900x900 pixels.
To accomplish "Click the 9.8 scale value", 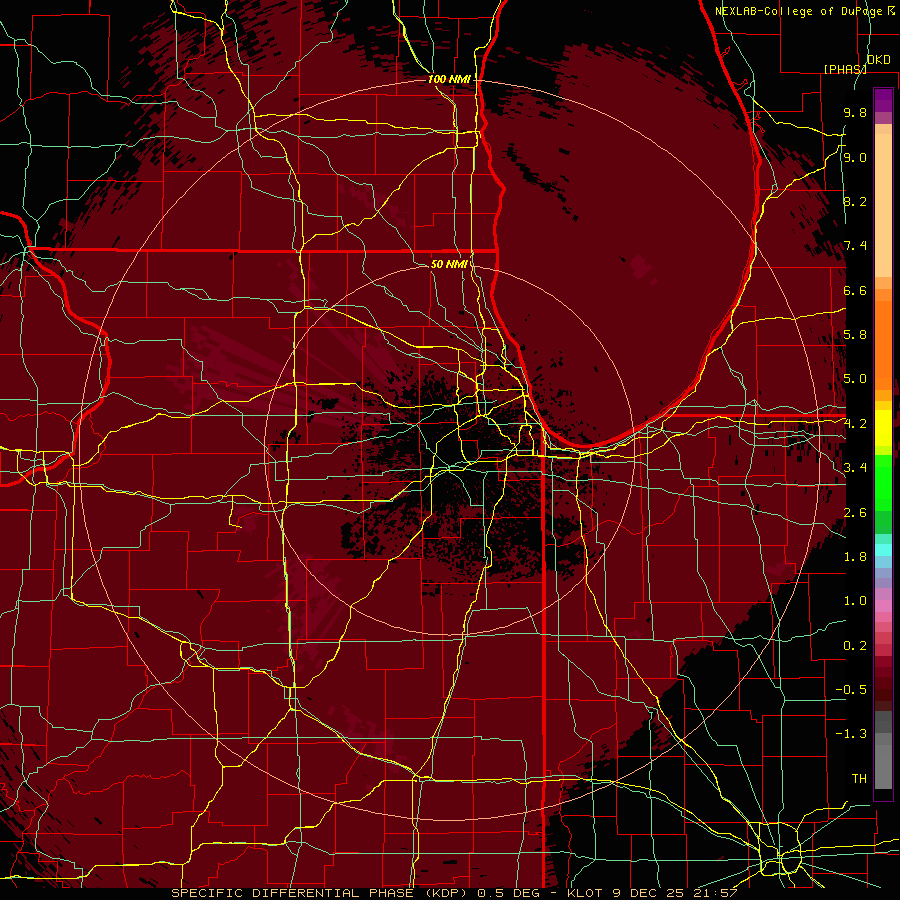I will click(855, 113).
